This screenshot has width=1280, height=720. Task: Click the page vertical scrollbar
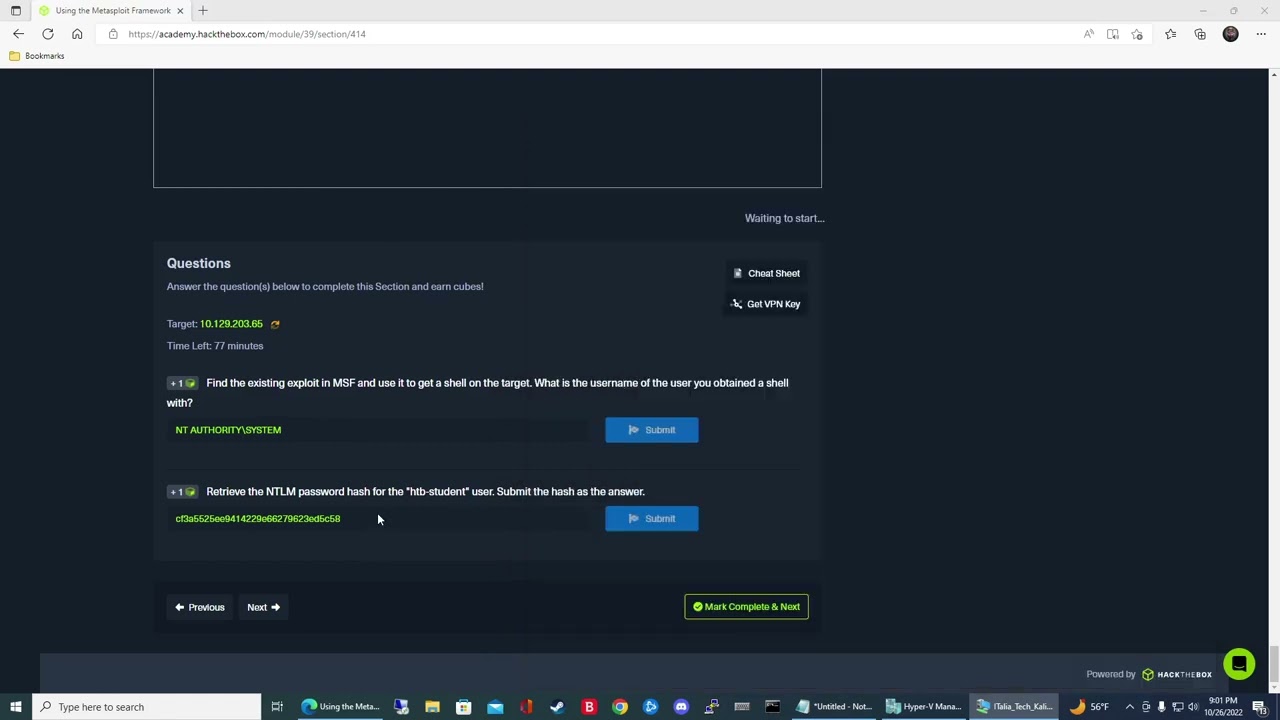point(1273,663)
